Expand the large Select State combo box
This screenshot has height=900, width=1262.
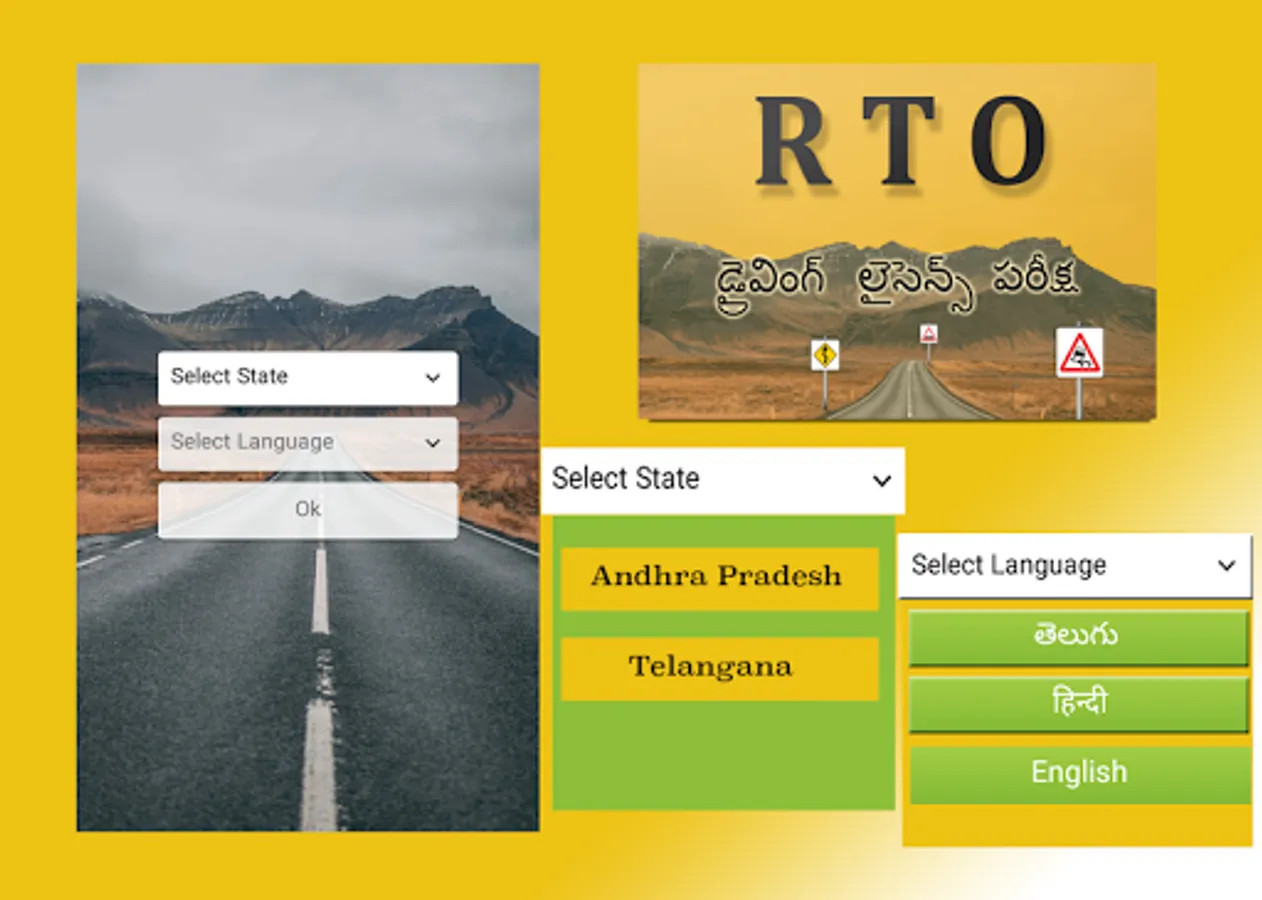point(722,480)
